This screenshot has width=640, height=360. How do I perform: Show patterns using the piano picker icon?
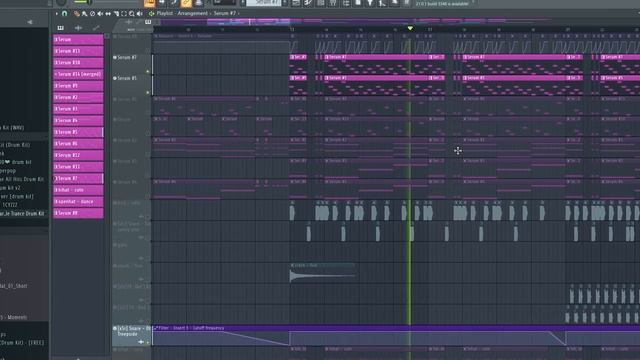click(x=60, y=28)
